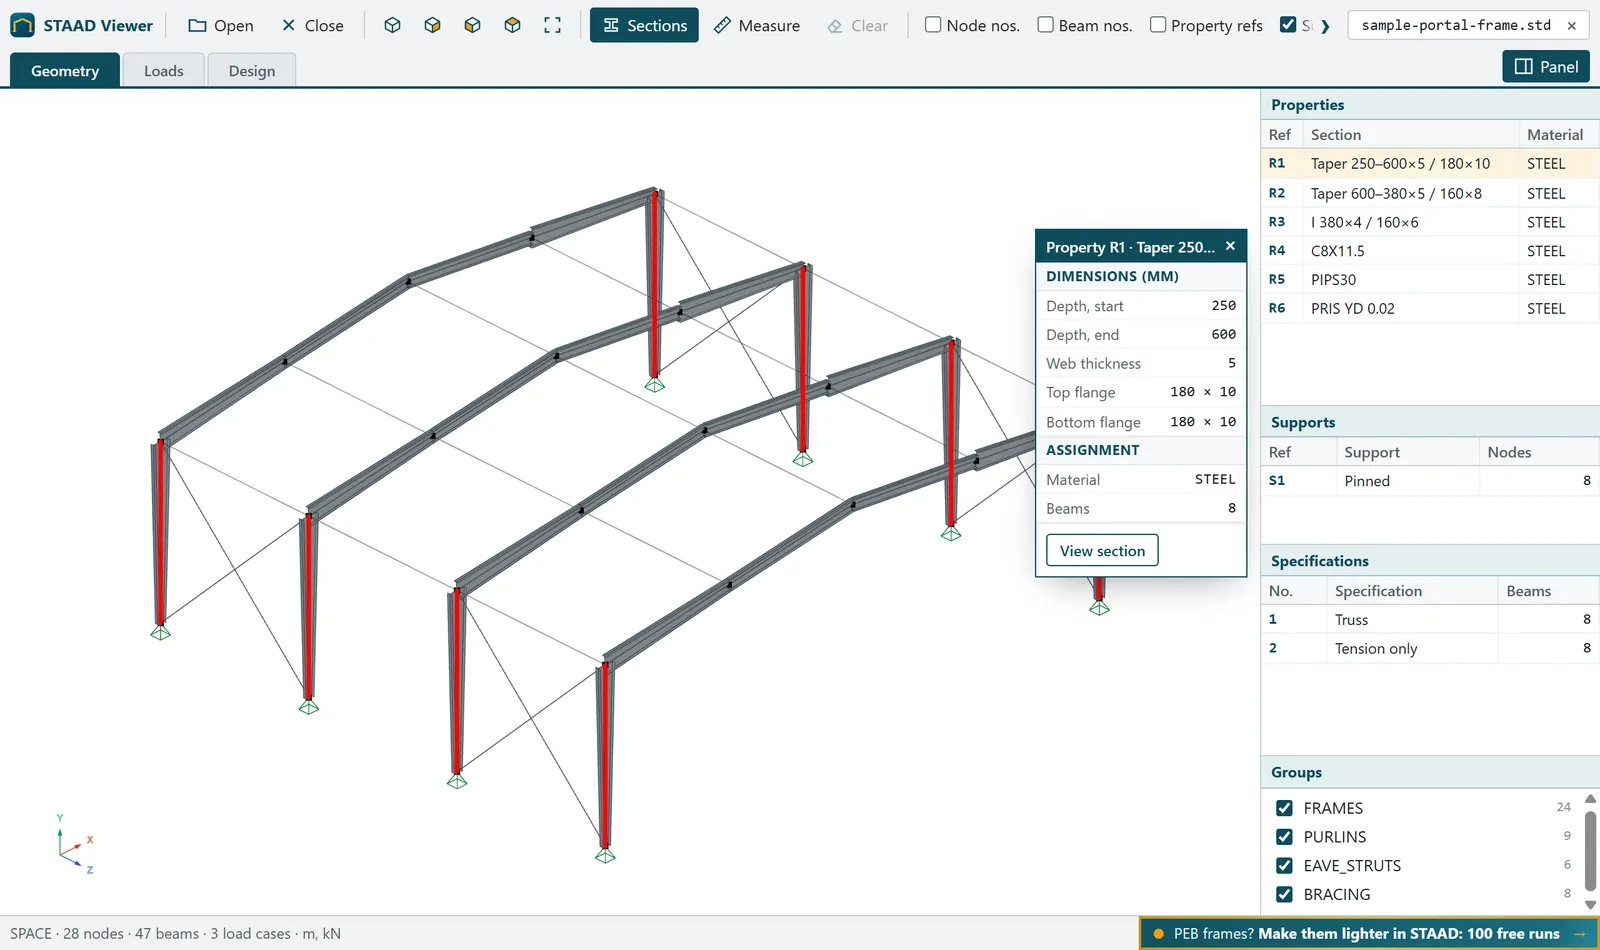
Task: Click the Clear eraser tool
Action: tap(857, 25)
